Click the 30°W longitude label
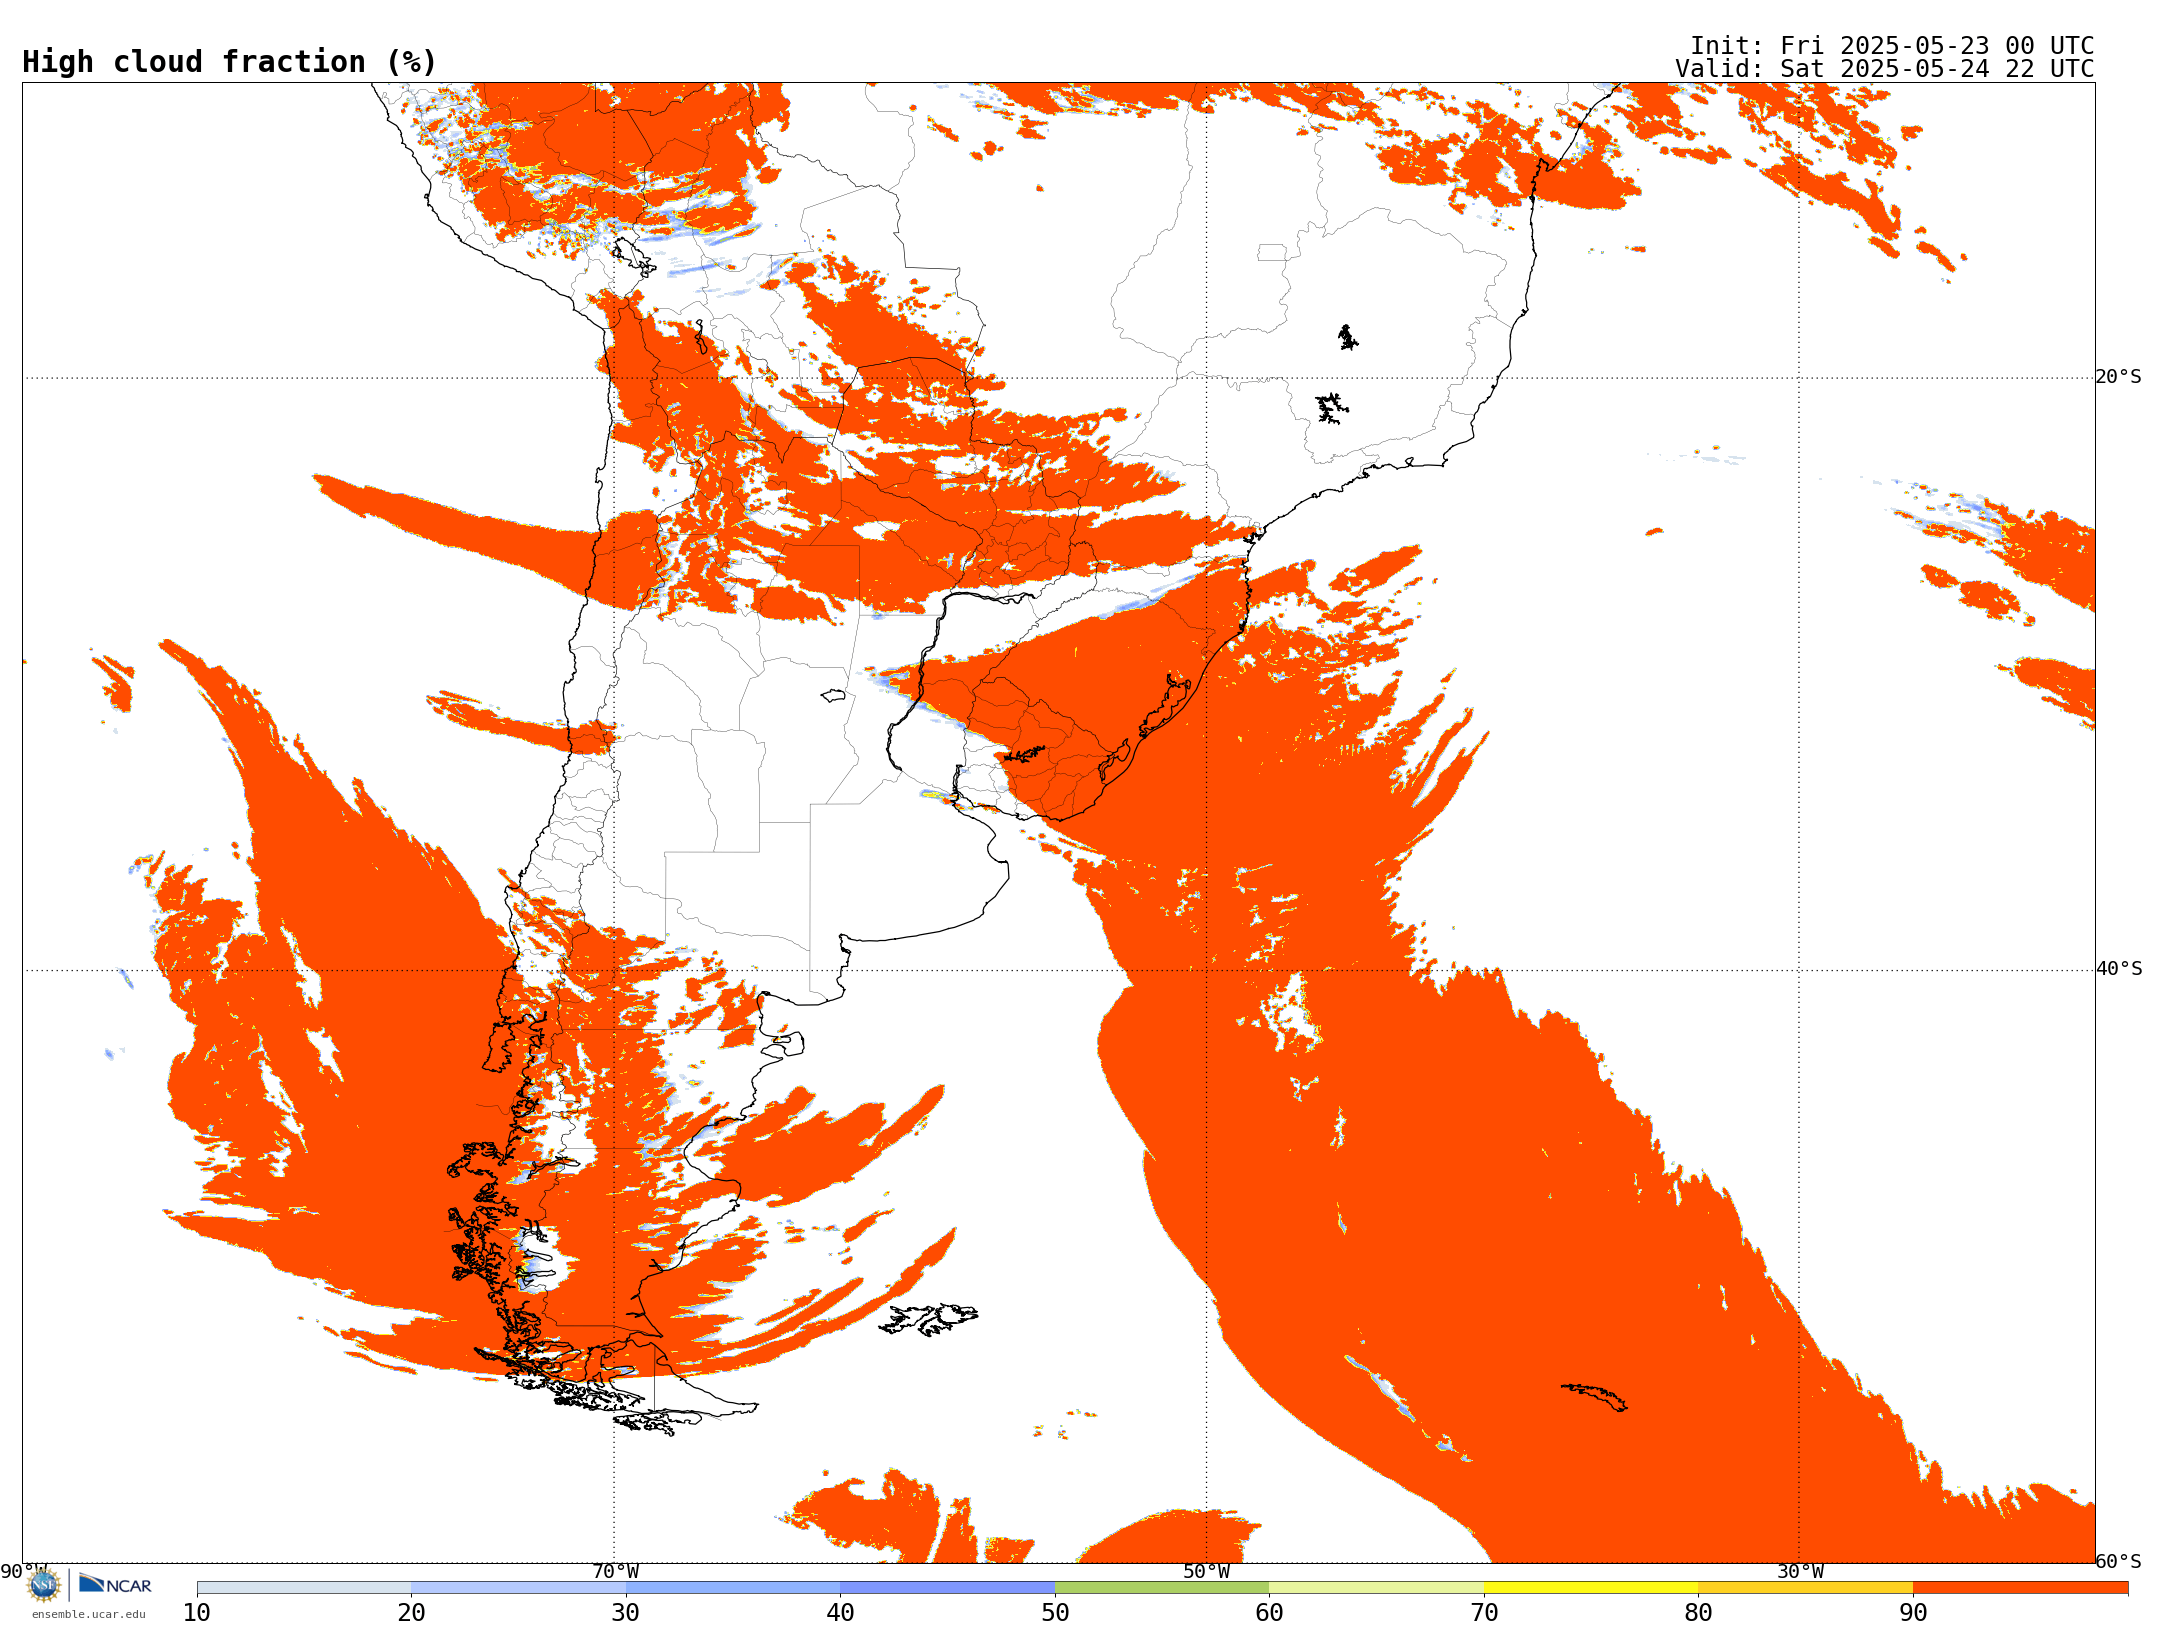 click(1800, 1572)
